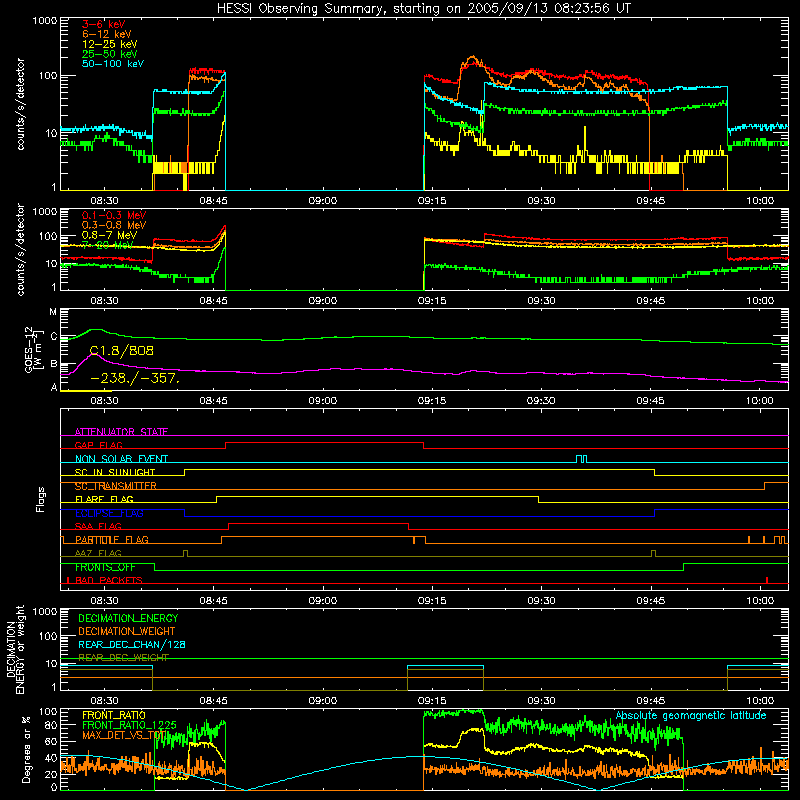Screen dimensions: 800x800
Task: Click the green FRONT_RATIO_1225 legend label
Action: pyautogui.click(x=129, y=725)
